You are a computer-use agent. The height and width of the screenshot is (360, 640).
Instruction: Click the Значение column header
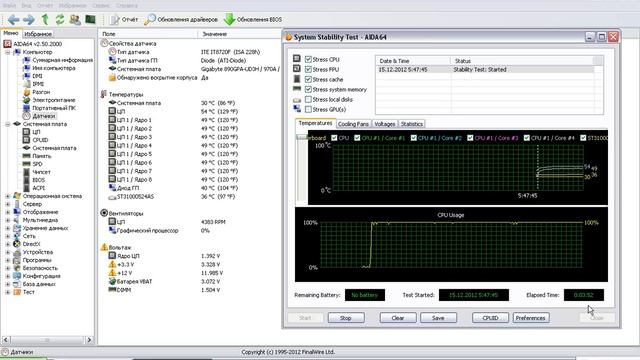tap(239, 34)
